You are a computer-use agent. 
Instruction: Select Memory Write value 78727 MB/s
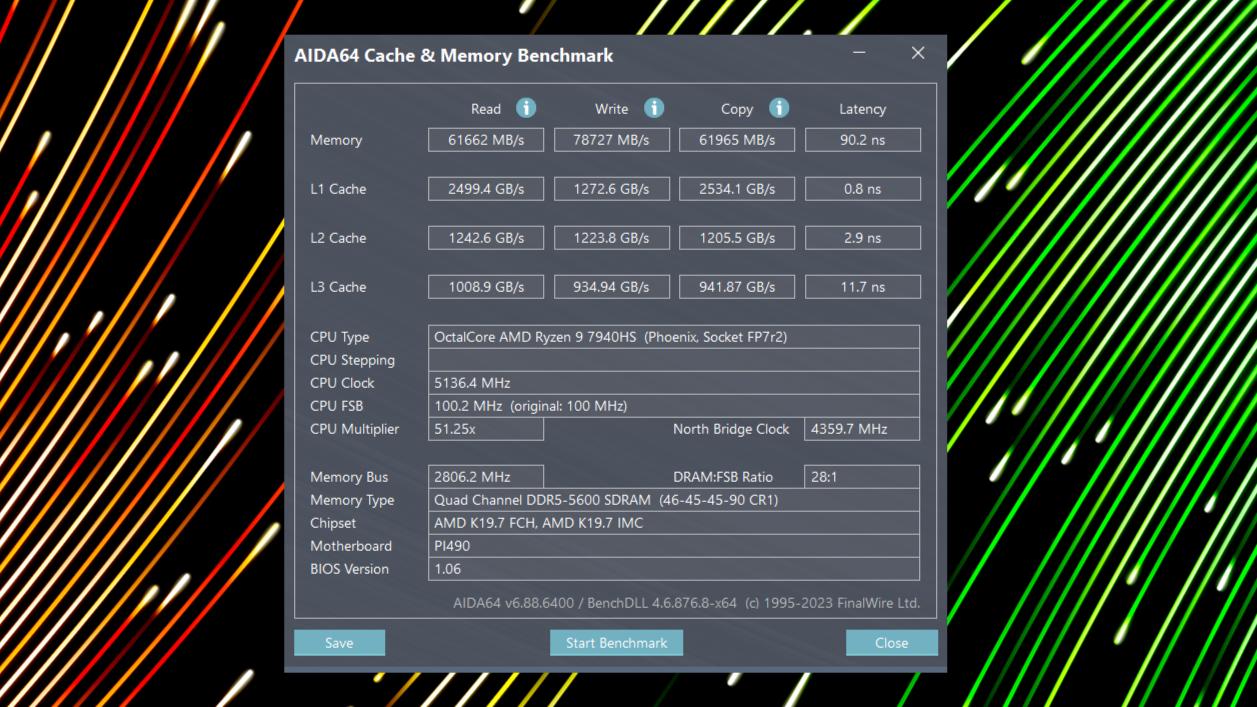612,140
